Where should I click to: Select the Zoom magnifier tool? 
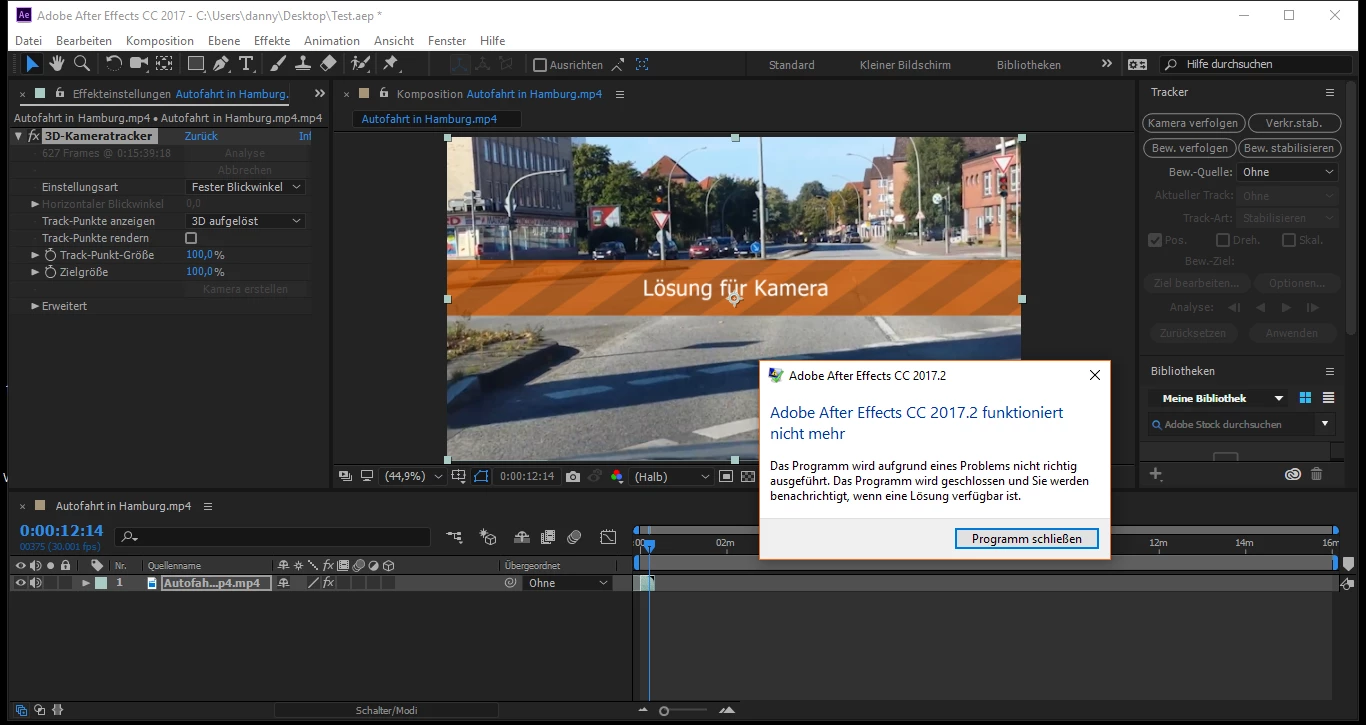82,64
